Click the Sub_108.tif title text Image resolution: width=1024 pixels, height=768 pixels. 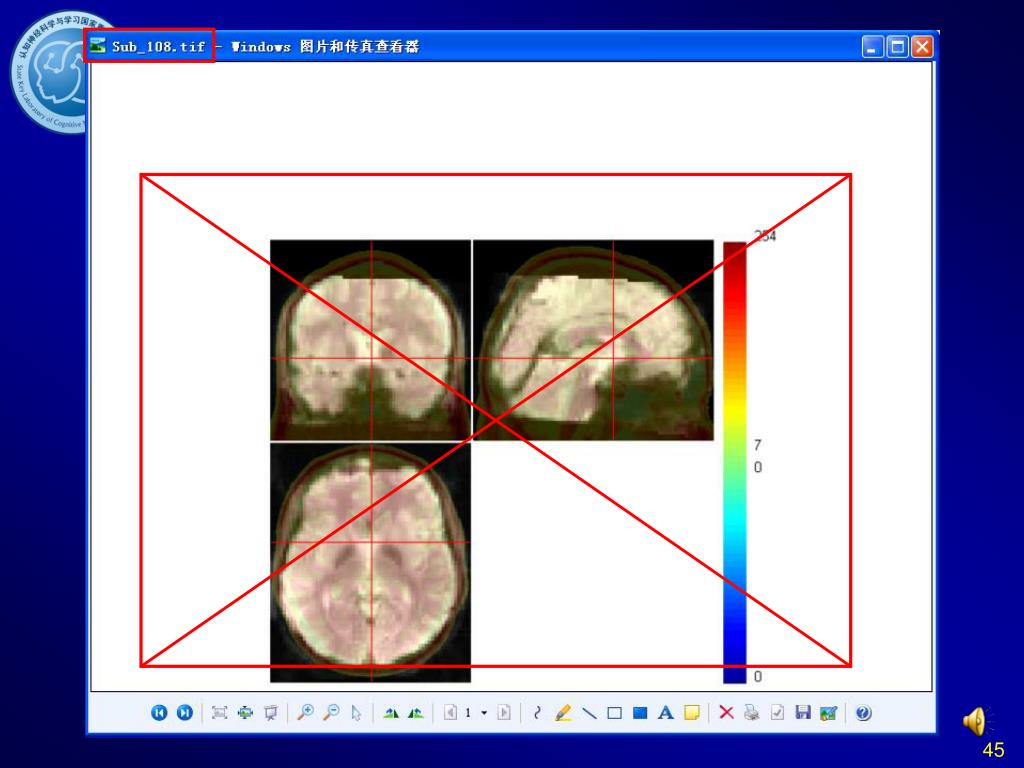tap(158, 46)
